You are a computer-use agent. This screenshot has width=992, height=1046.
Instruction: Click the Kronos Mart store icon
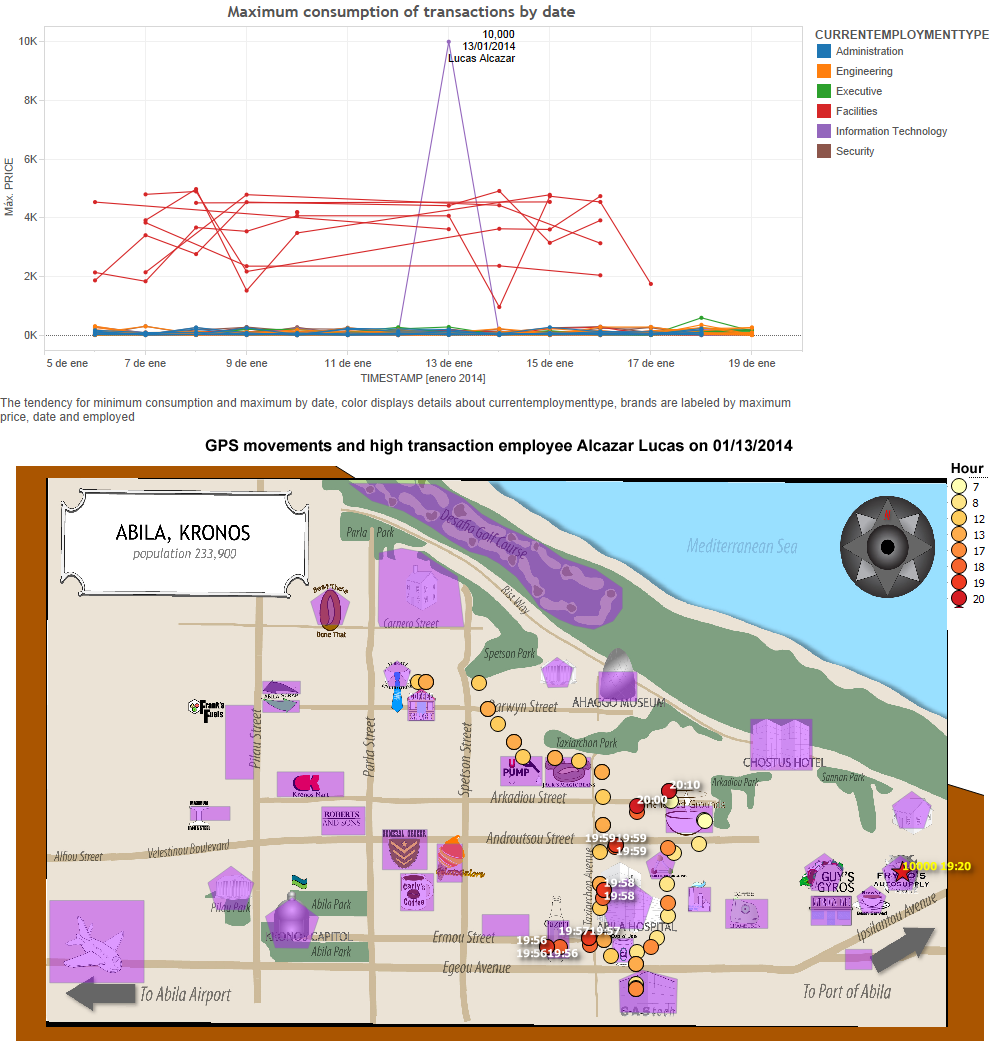coord(310,784)
